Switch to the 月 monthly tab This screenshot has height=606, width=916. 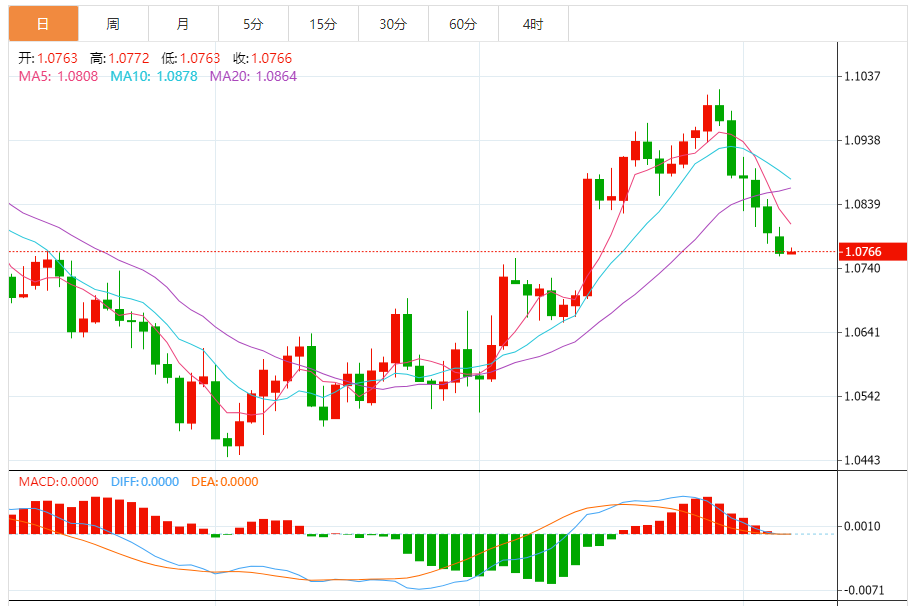pyautogui.click(x=183, y=24)
